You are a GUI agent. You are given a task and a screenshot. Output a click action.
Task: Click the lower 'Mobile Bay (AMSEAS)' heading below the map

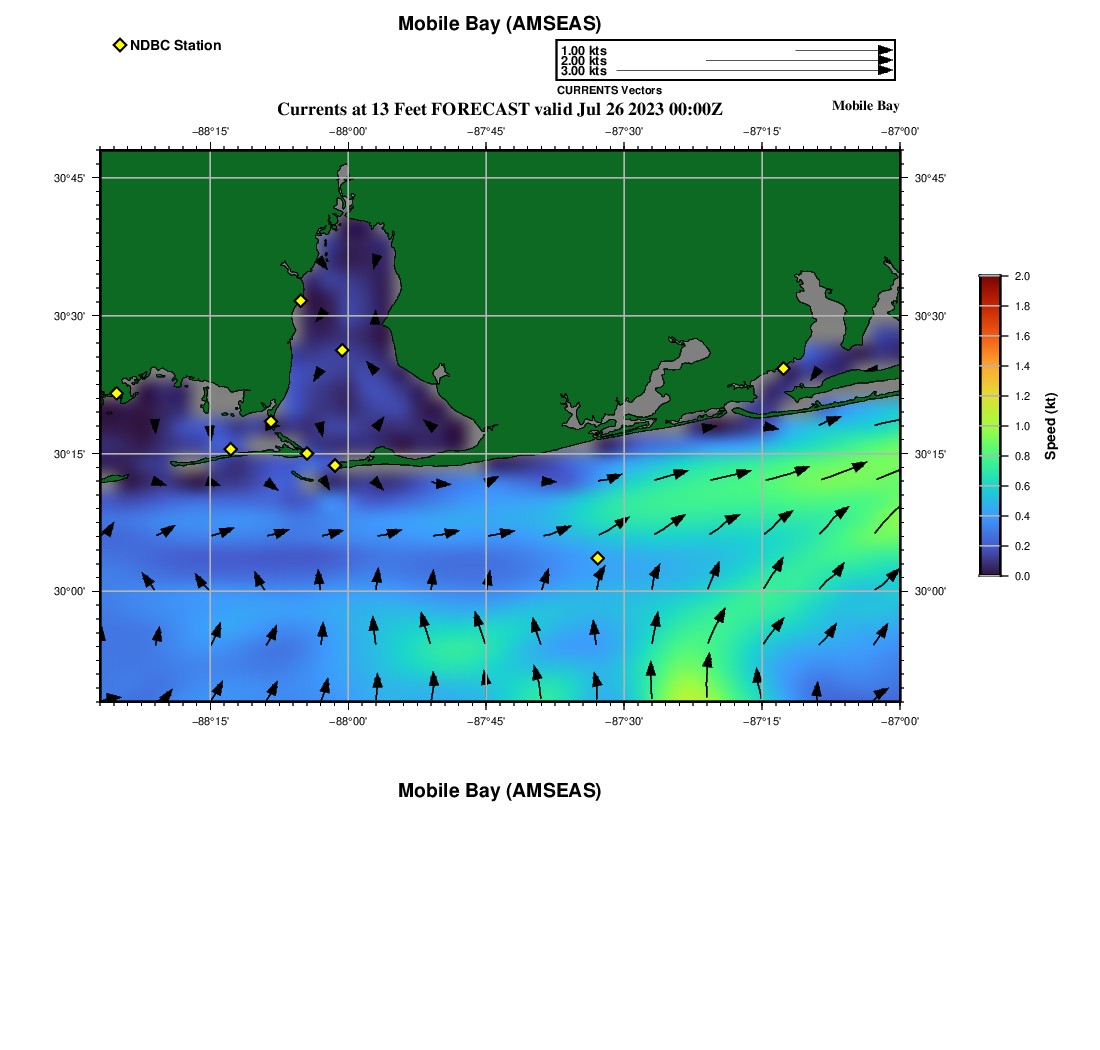pos(499,791)
